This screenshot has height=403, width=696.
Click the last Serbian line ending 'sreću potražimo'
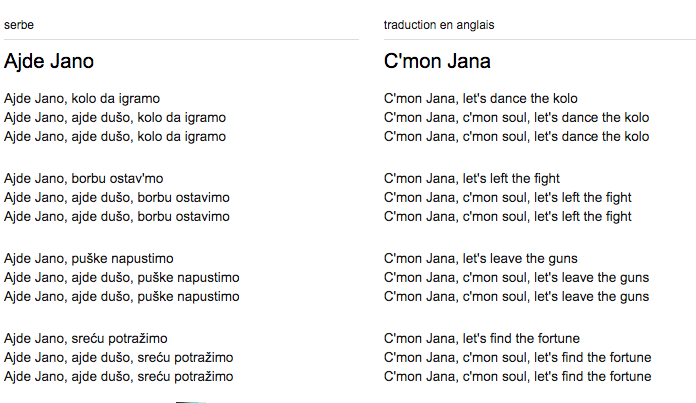click(119, 376)
